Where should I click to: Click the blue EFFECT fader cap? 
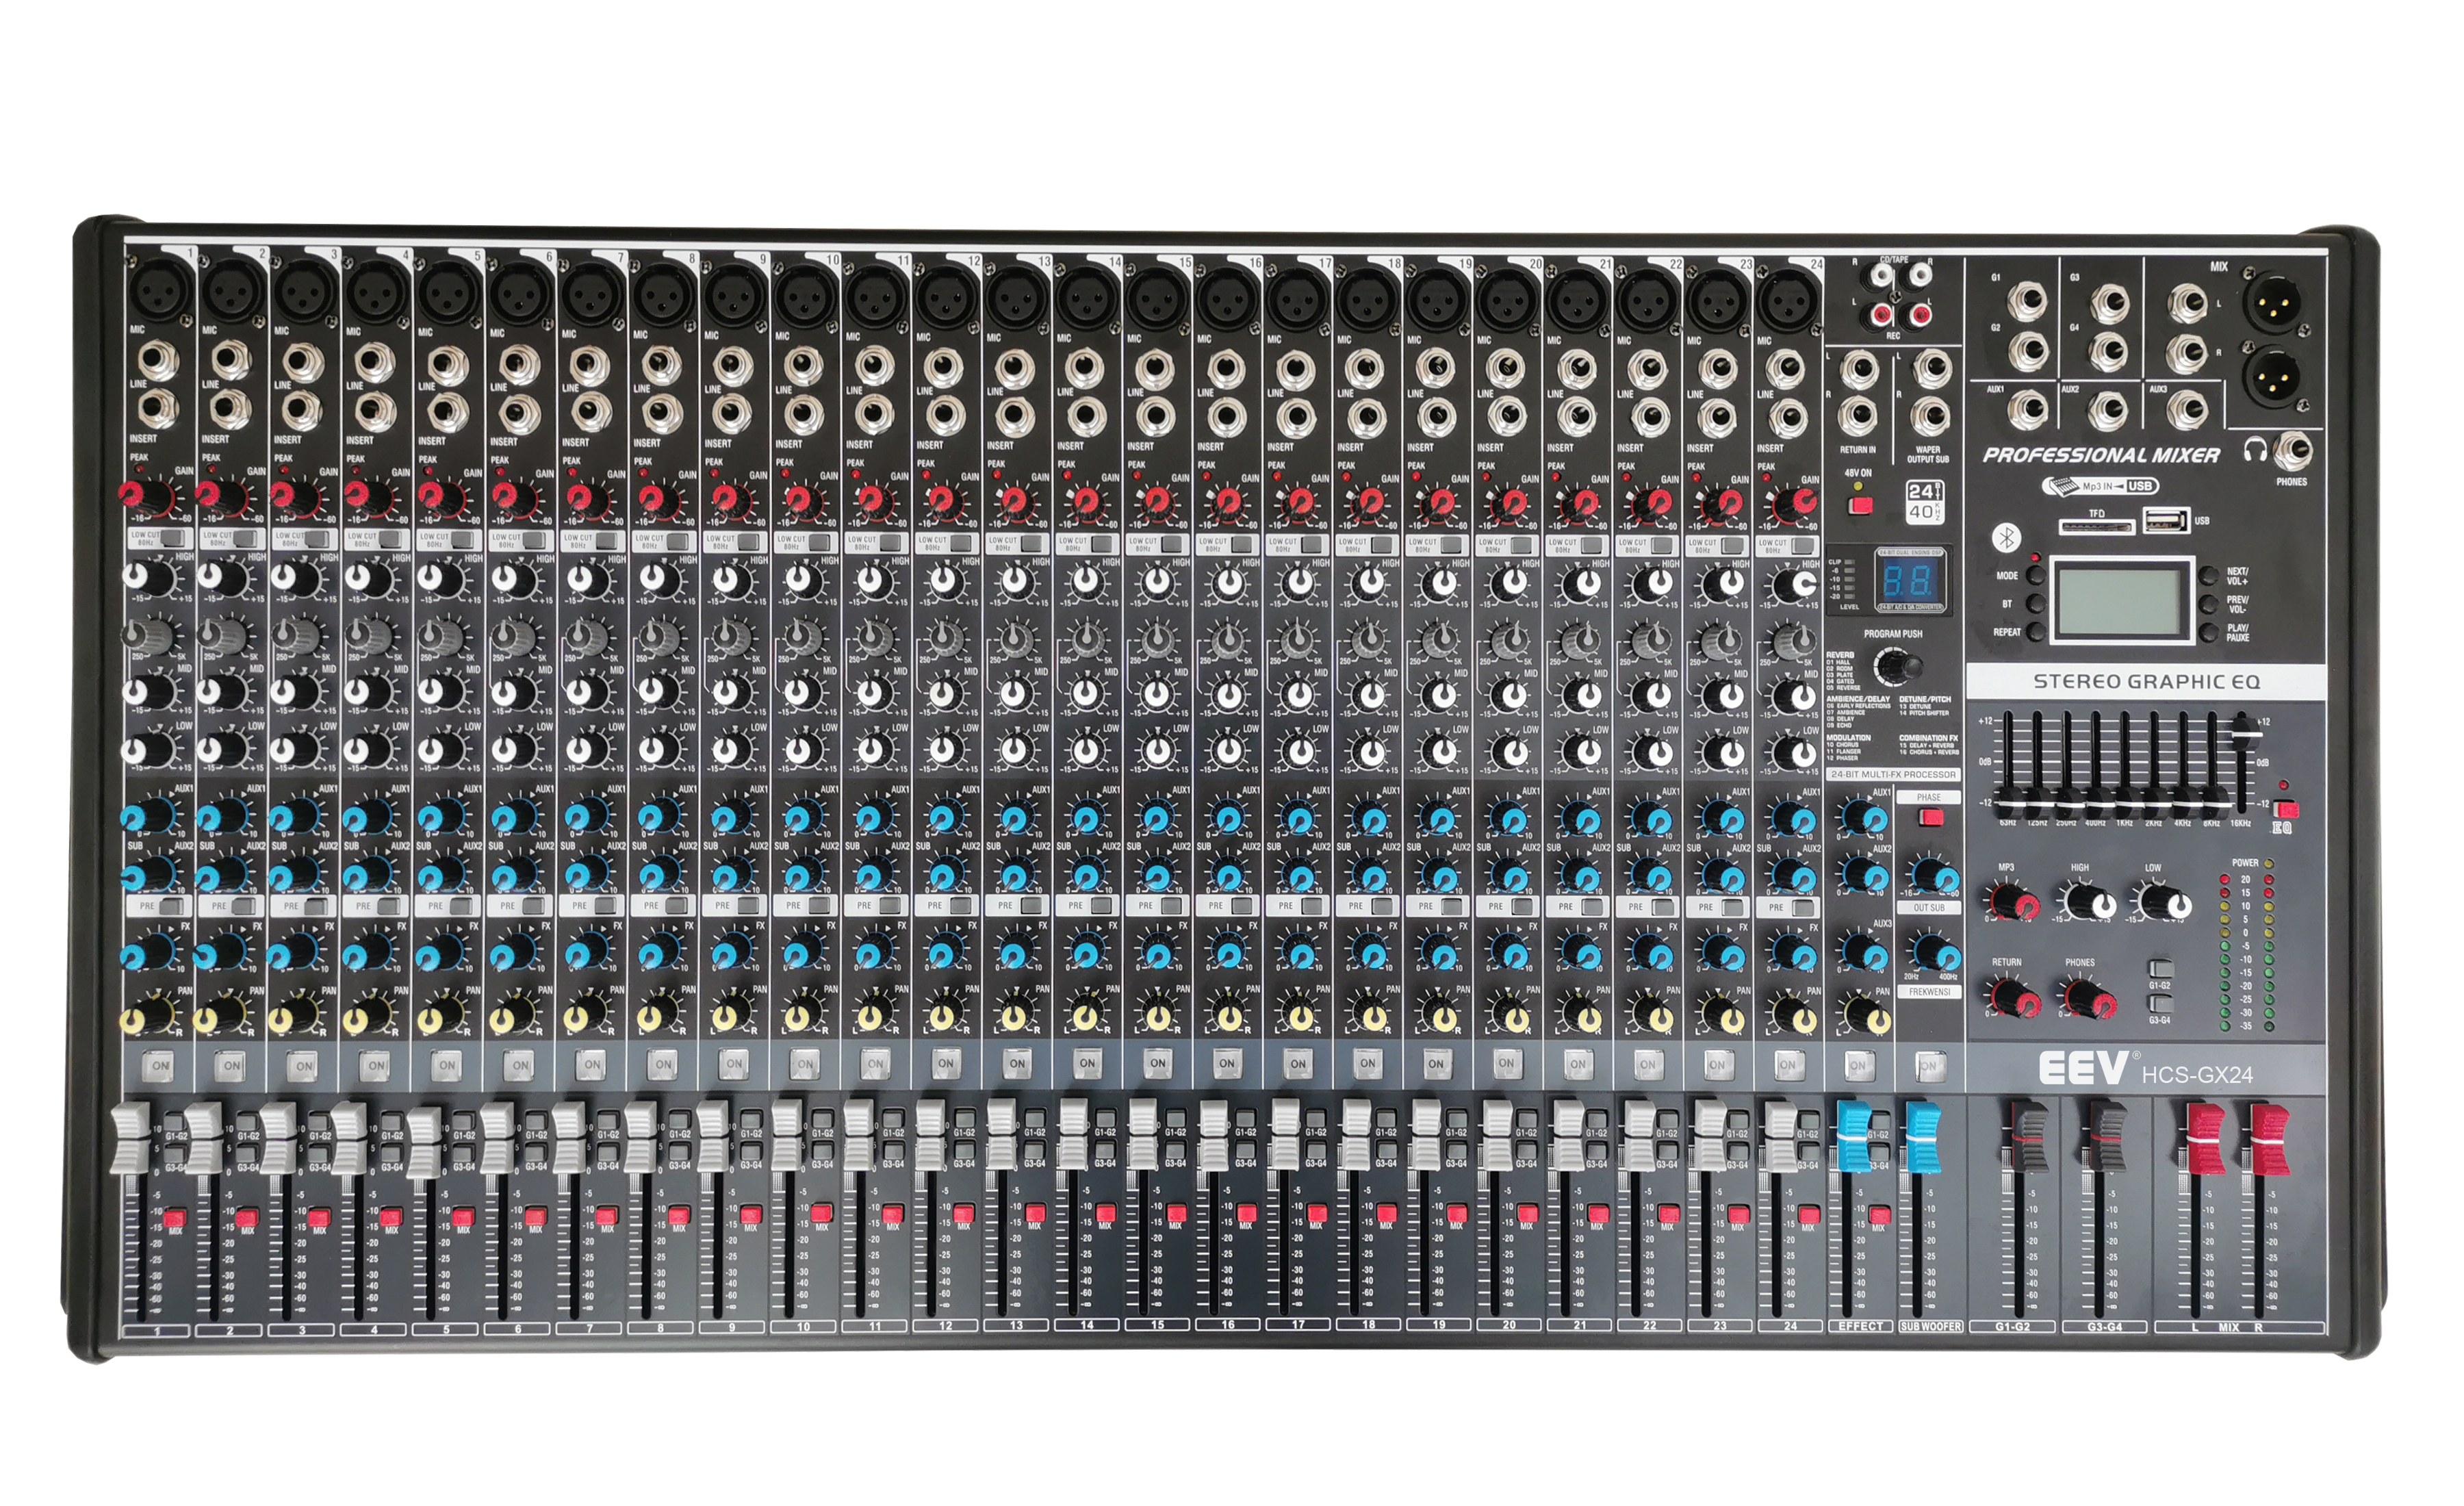click(1854, 1135)
